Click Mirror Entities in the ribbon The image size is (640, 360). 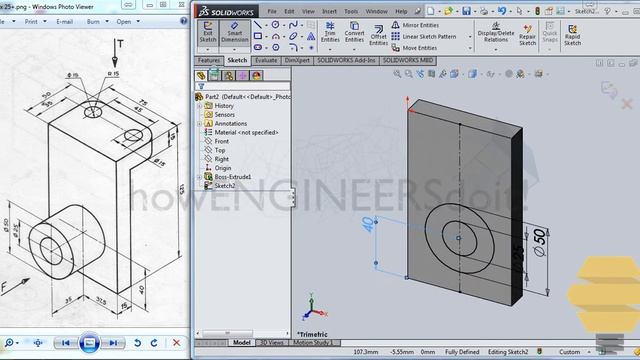[415, 25]
